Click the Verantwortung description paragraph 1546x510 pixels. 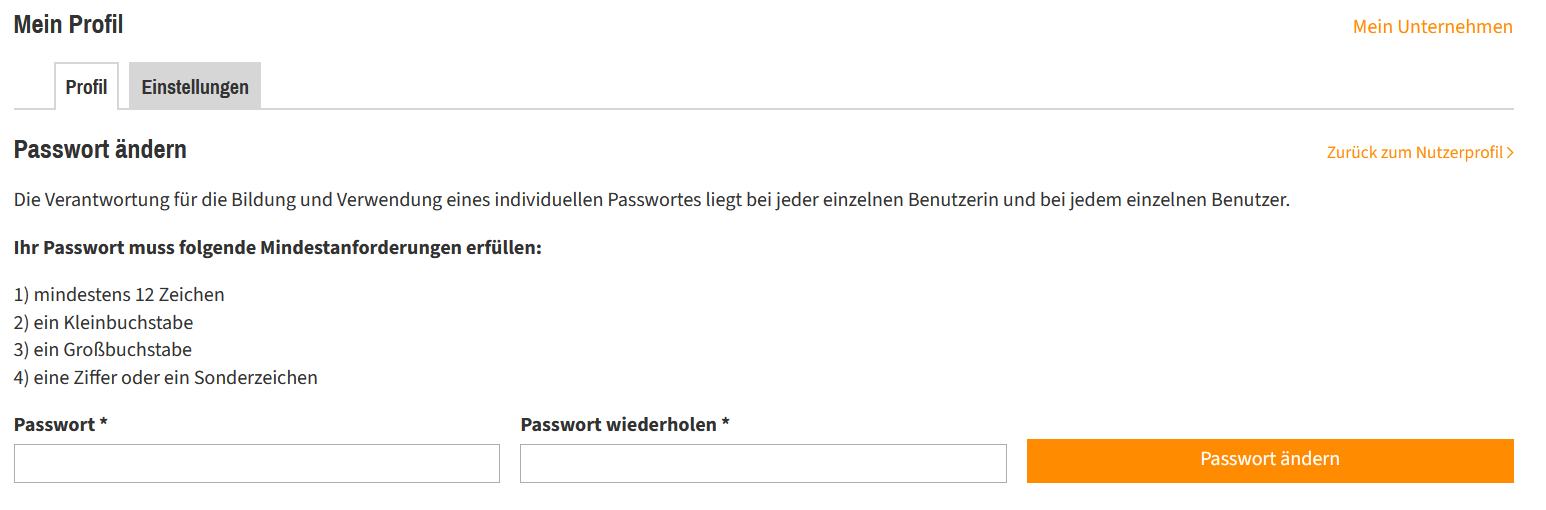point(651,200)
